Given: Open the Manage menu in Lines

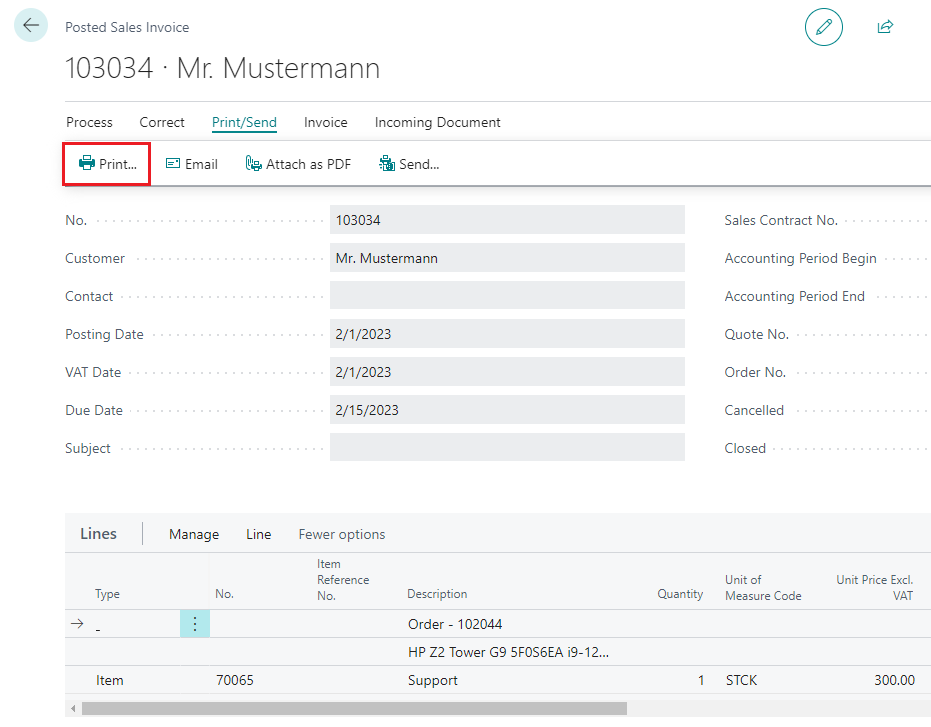Looking at the screenshot, I should 194,534.
